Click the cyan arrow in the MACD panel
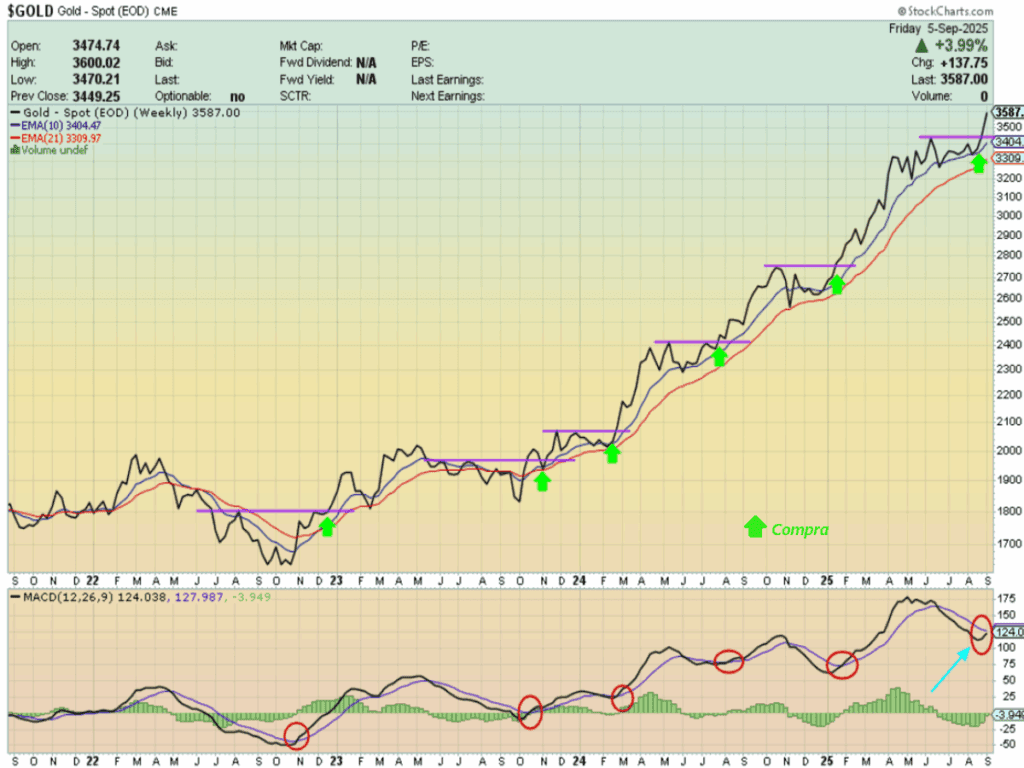 pyautogui.click(x=948, y=670)
